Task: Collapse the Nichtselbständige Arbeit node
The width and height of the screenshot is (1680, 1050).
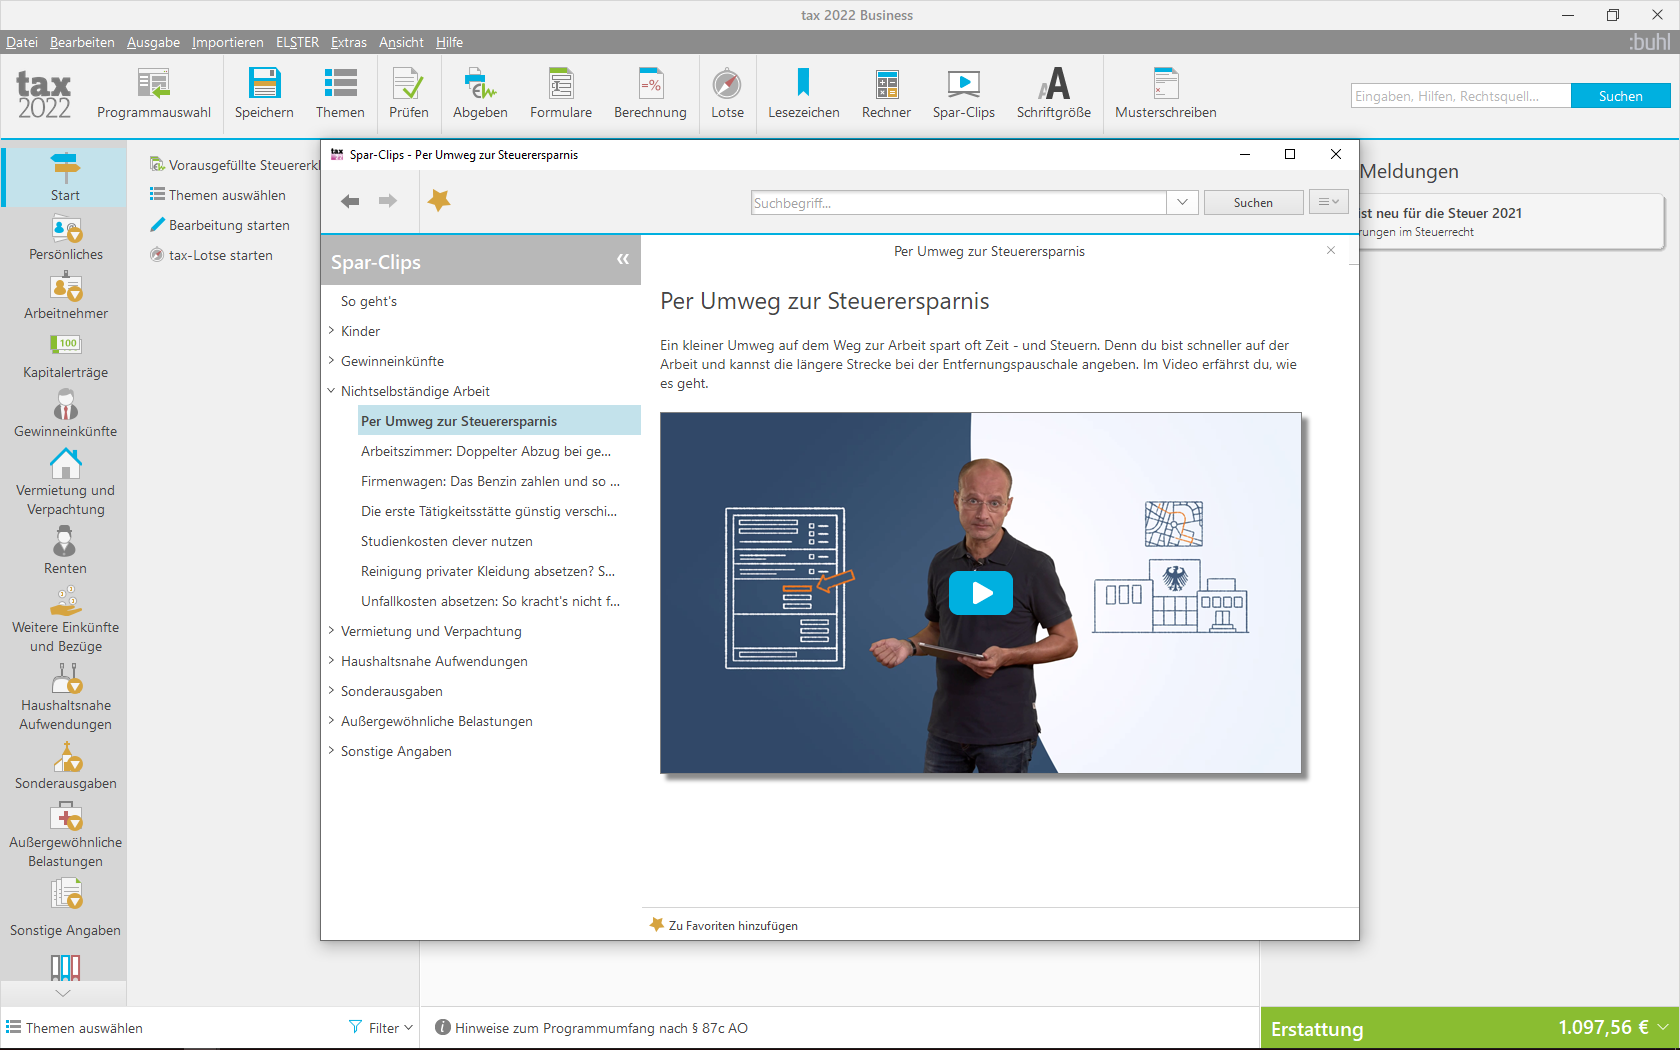Action: (331, 390)
